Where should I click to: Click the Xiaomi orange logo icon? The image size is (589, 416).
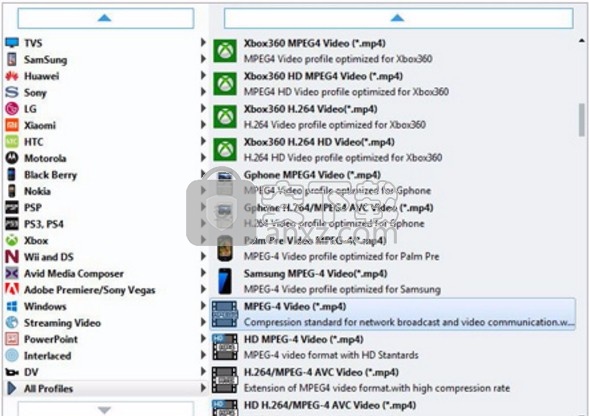click(x=12, y=125)
